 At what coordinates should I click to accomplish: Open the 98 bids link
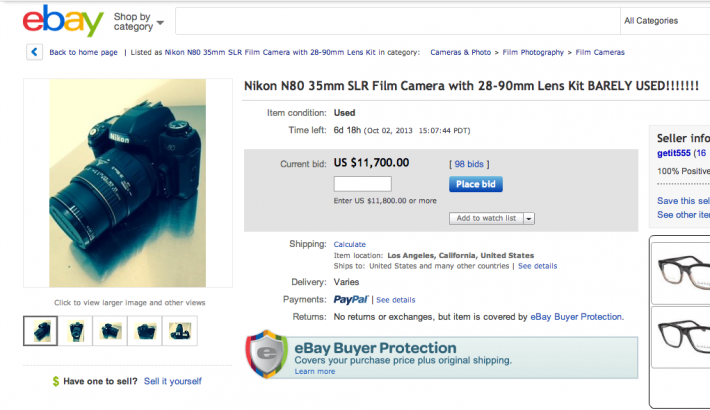click(469, 164)
